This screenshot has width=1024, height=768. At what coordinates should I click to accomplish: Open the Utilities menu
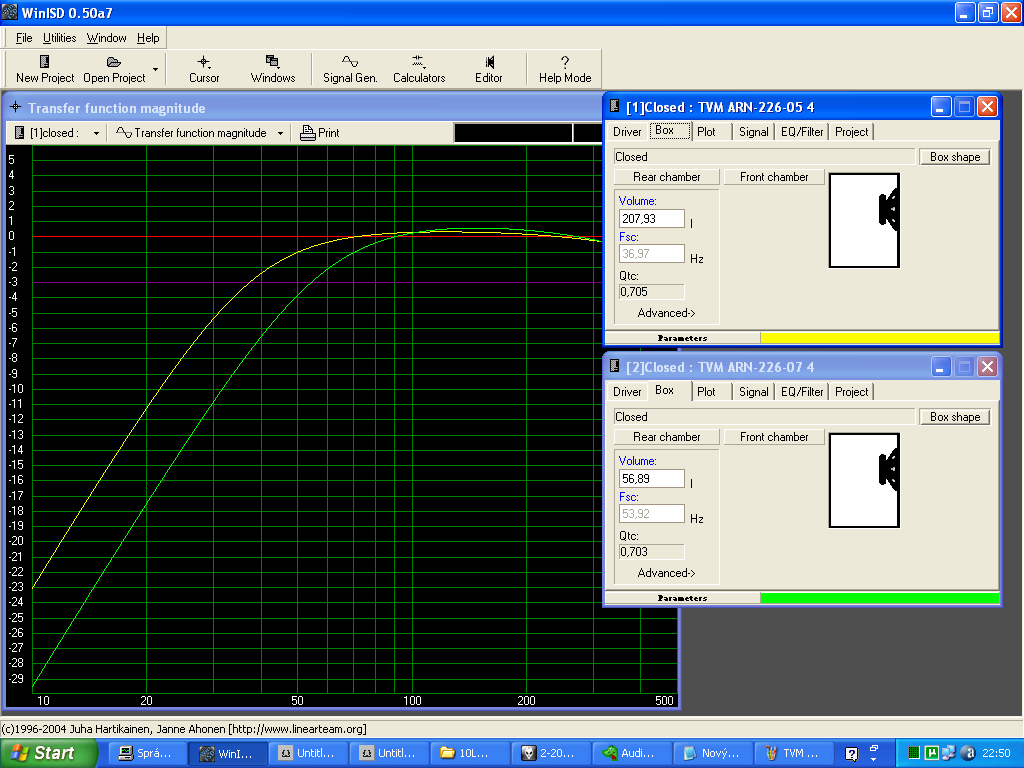tap(59, 38)
